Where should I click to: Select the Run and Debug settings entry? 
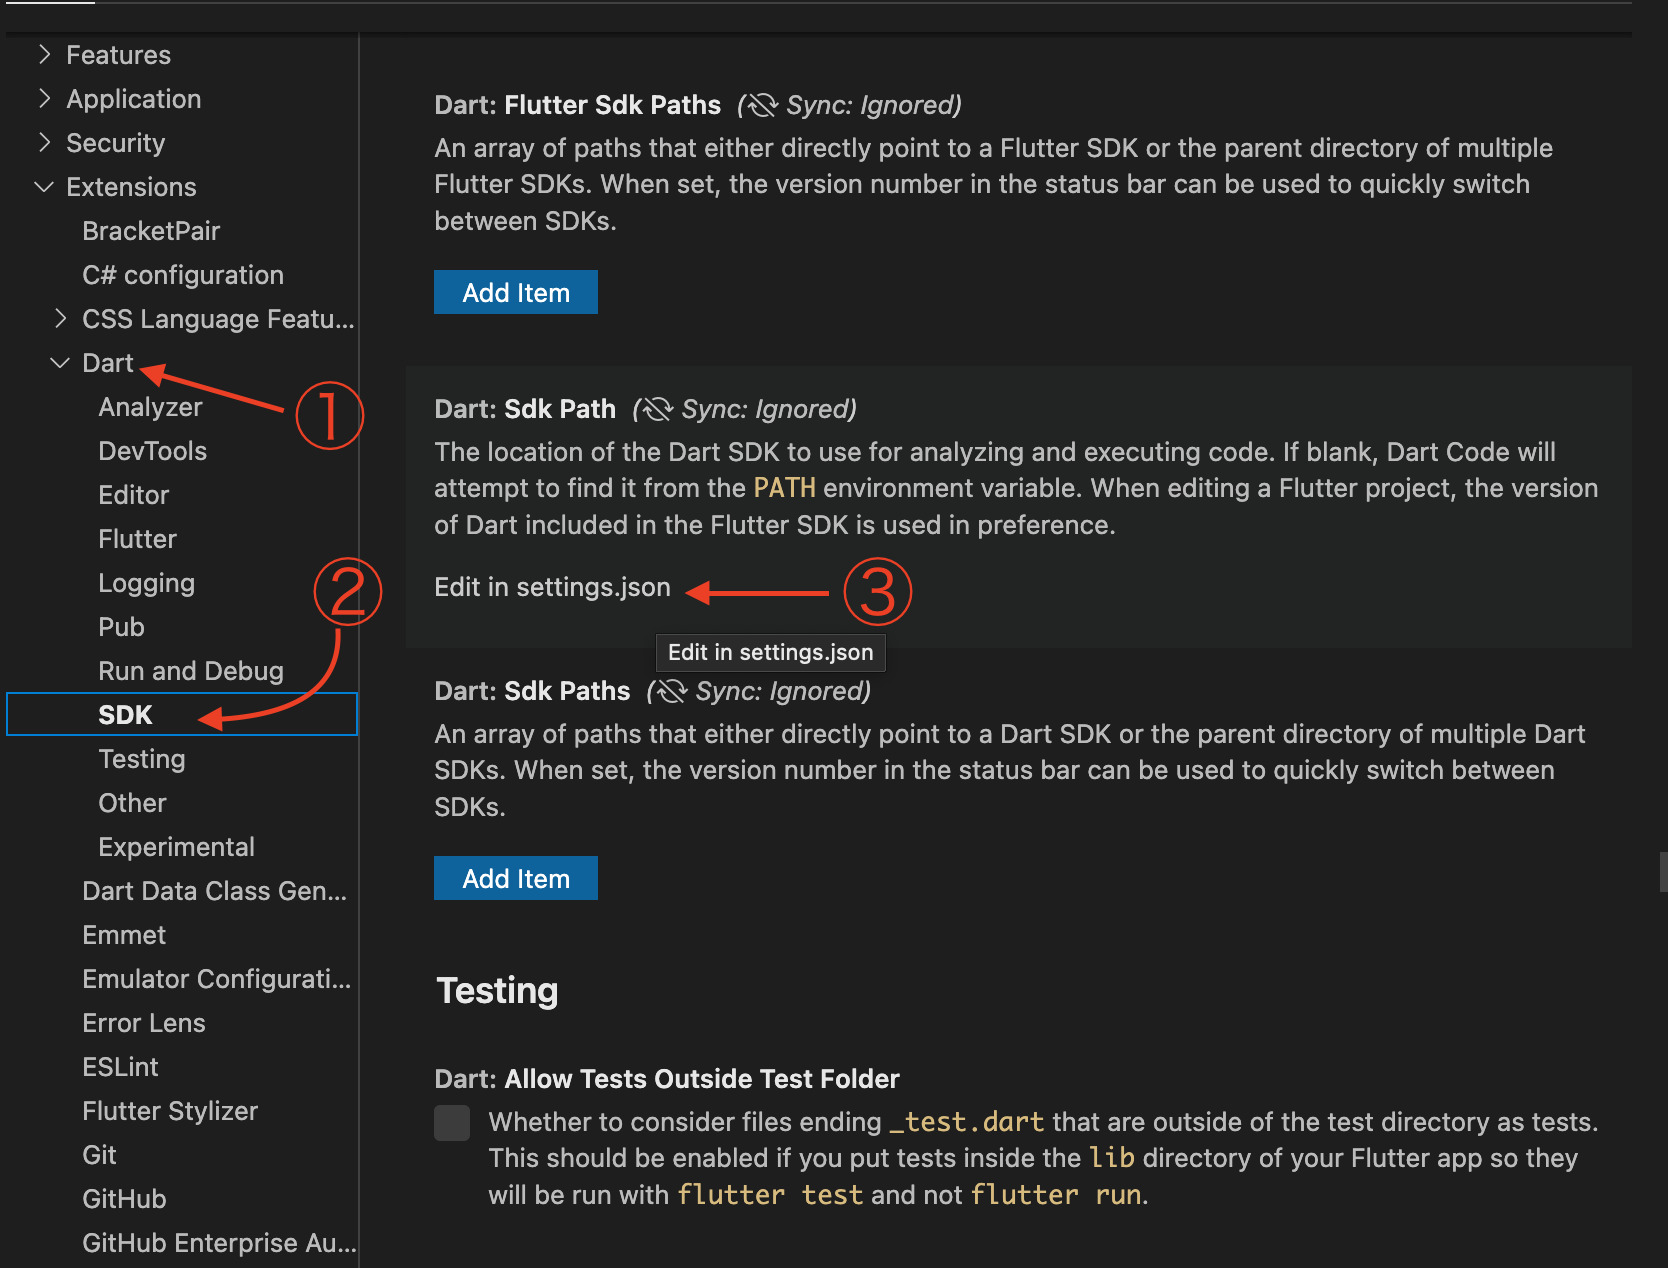pos(190,670)
